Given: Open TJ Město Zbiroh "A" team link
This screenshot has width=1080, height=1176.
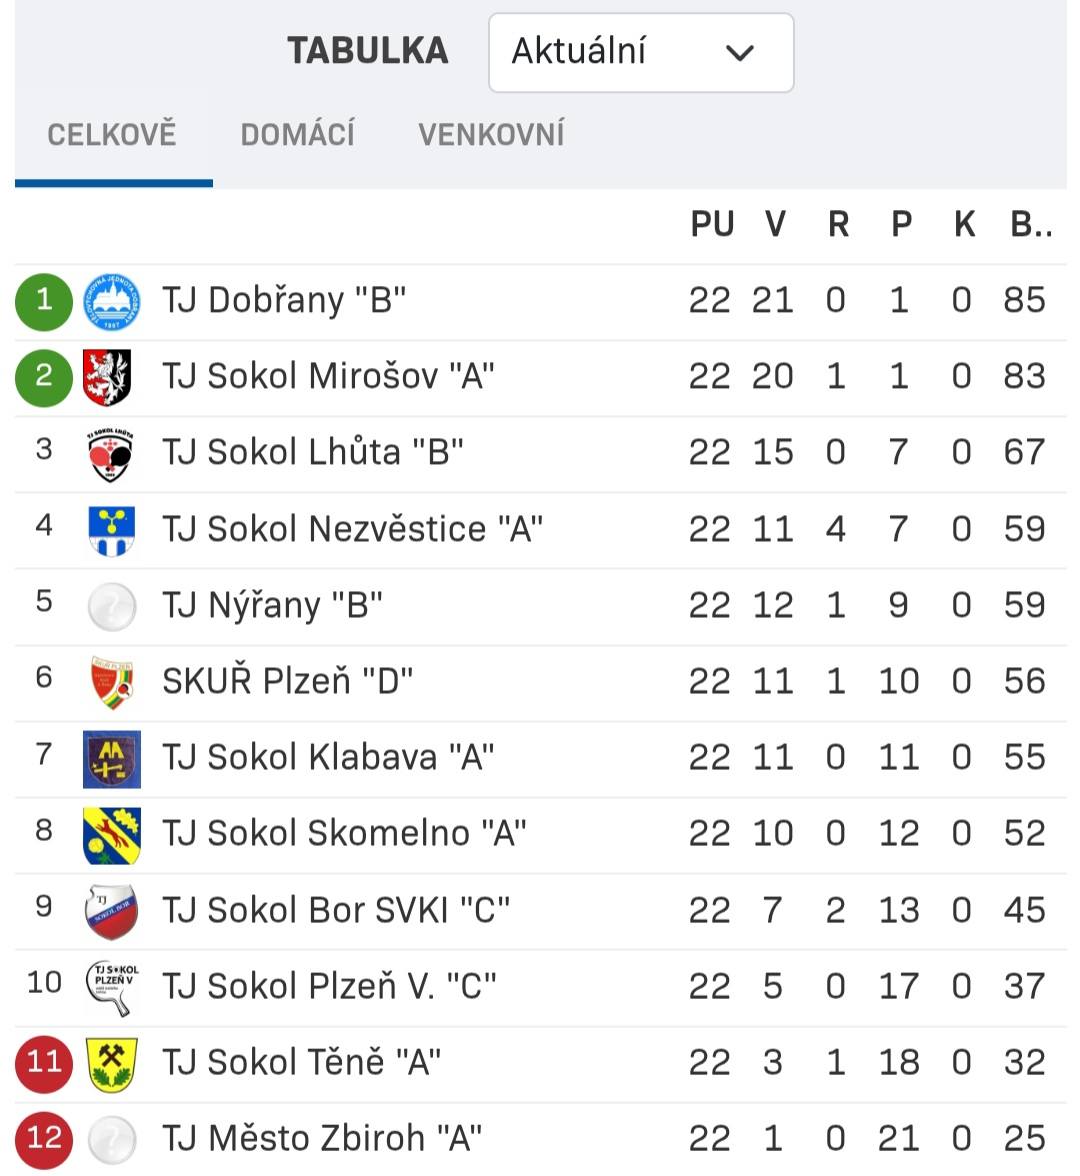Looking at the screenshot, I should pyautogui.click(x=322, y=1139).
